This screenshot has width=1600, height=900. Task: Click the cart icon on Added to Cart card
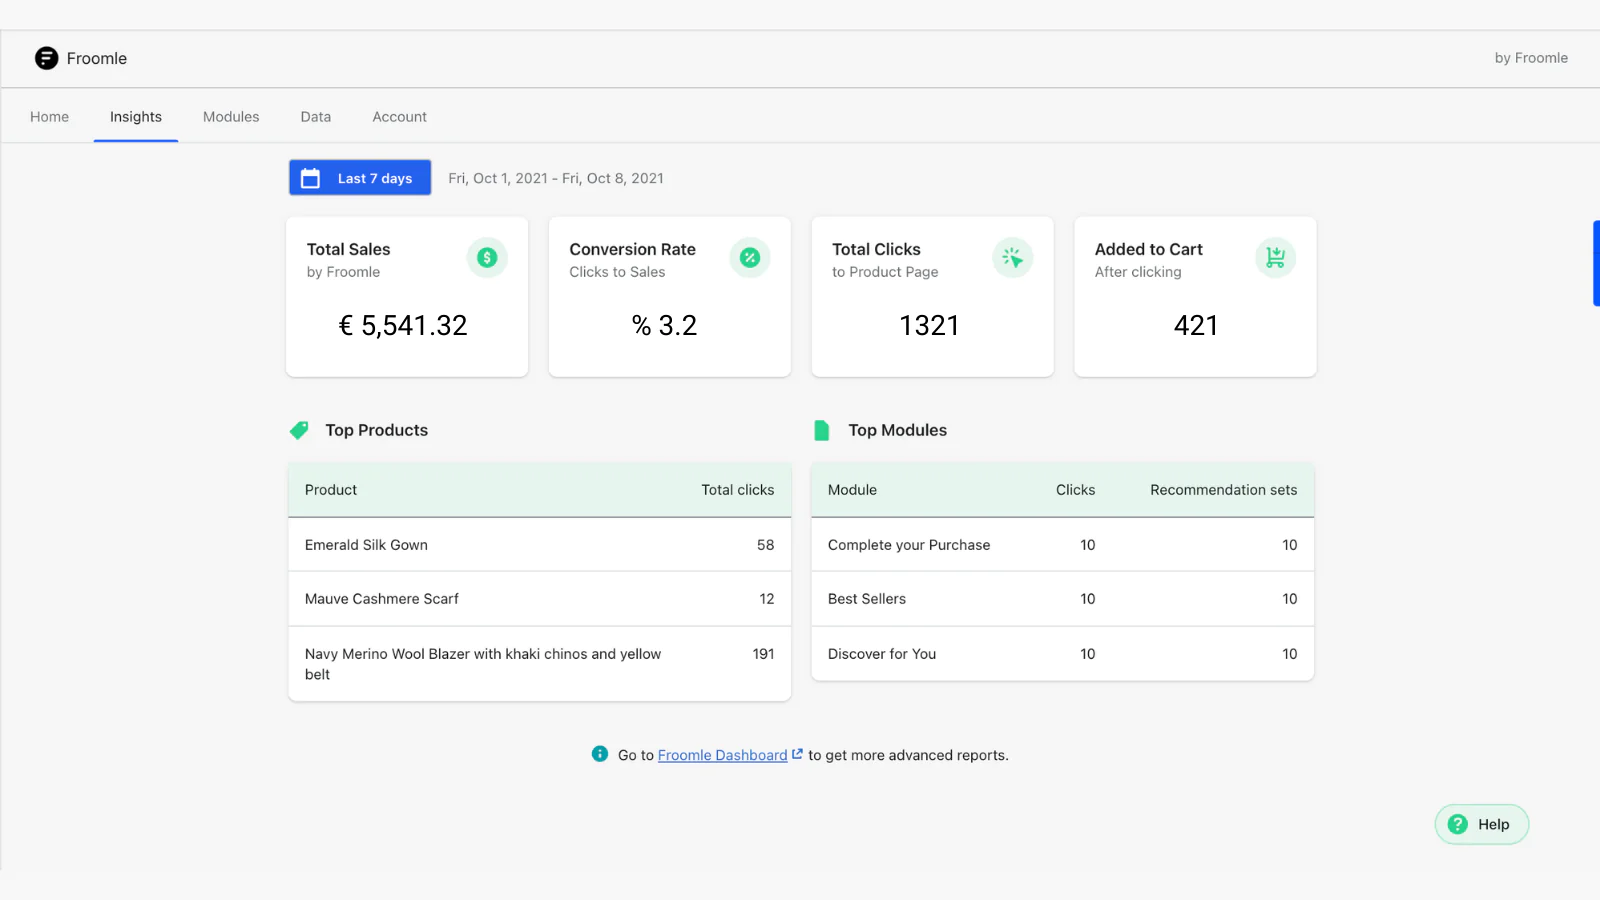tap(1275, 258)
